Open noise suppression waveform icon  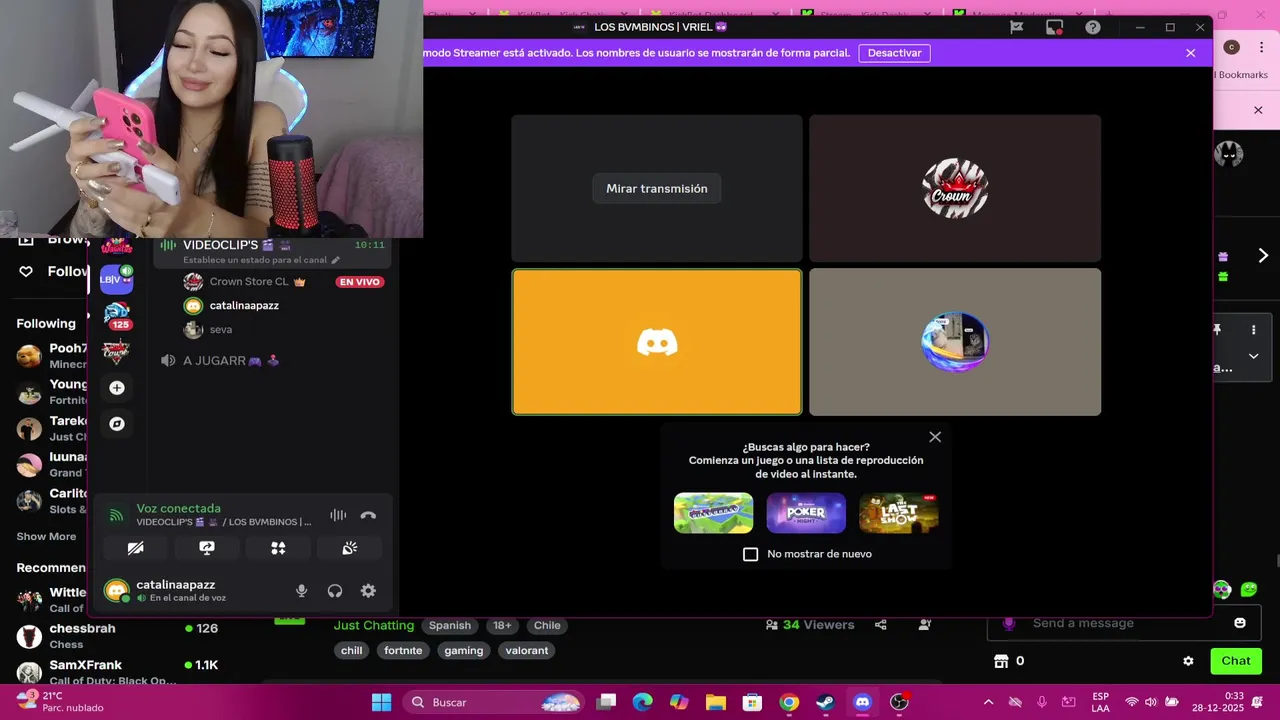pos(338,516)
